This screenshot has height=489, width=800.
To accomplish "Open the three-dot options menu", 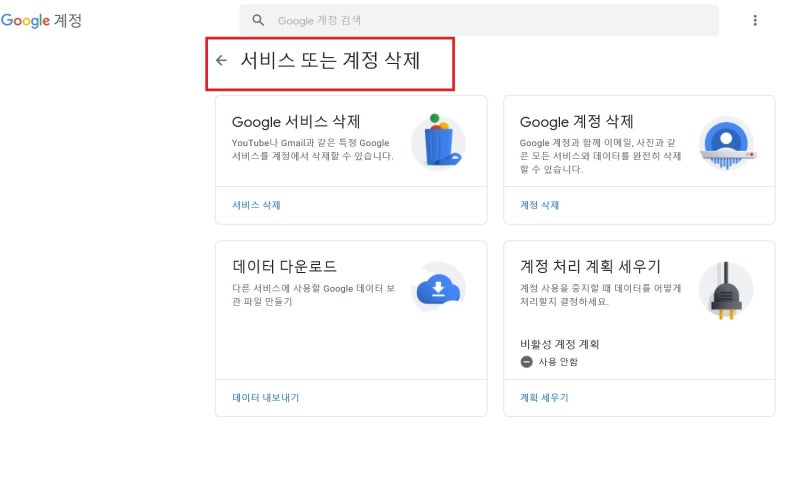I will coord(755,20).
